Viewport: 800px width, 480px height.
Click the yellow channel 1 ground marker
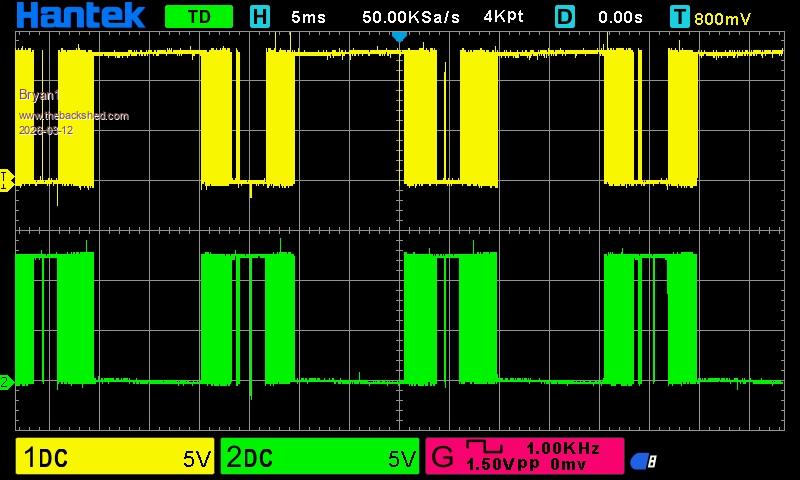pos(5,179)
